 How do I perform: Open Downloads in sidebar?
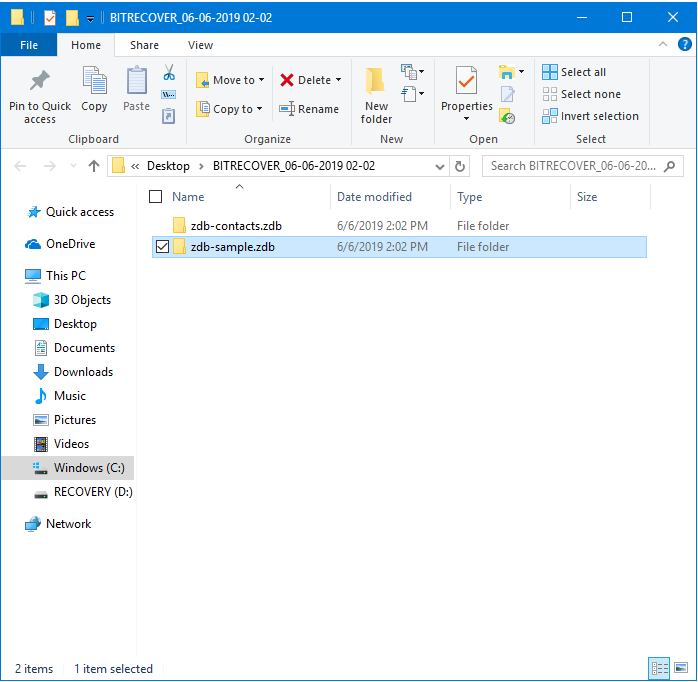(x=73, y=372)
